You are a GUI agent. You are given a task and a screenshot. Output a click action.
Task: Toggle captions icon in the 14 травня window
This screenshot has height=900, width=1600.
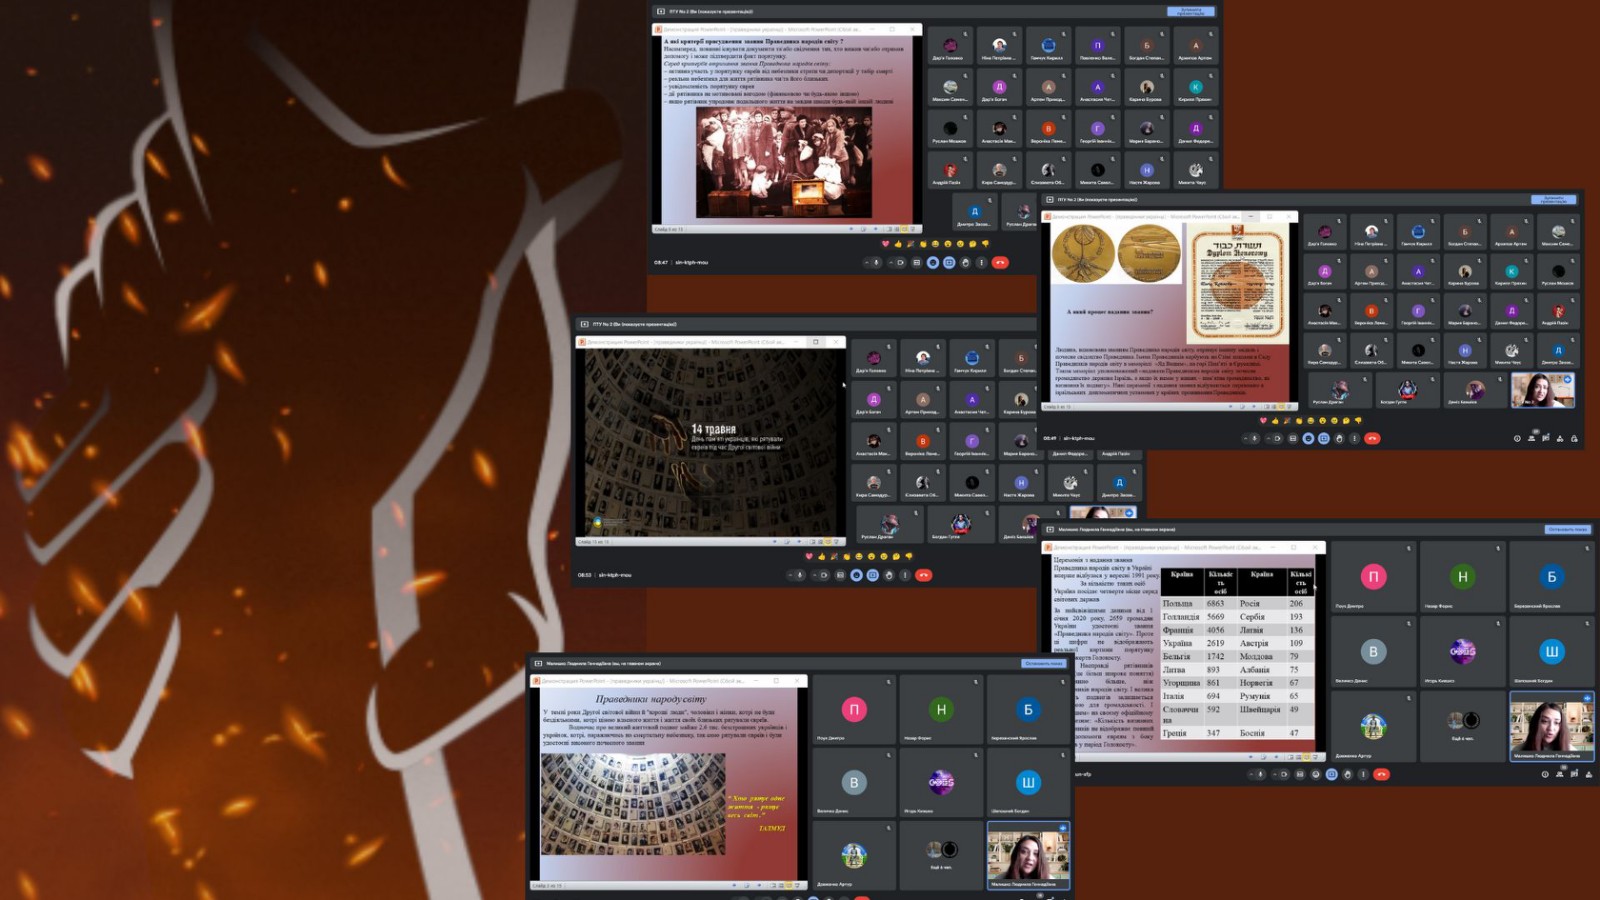[x=840, y=575]
